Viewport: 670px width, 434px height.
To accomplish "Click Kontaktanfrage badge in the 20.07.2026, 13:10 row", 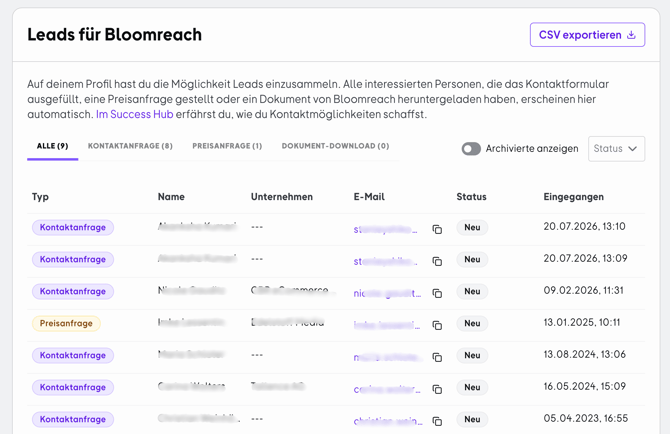I will 73,227.
